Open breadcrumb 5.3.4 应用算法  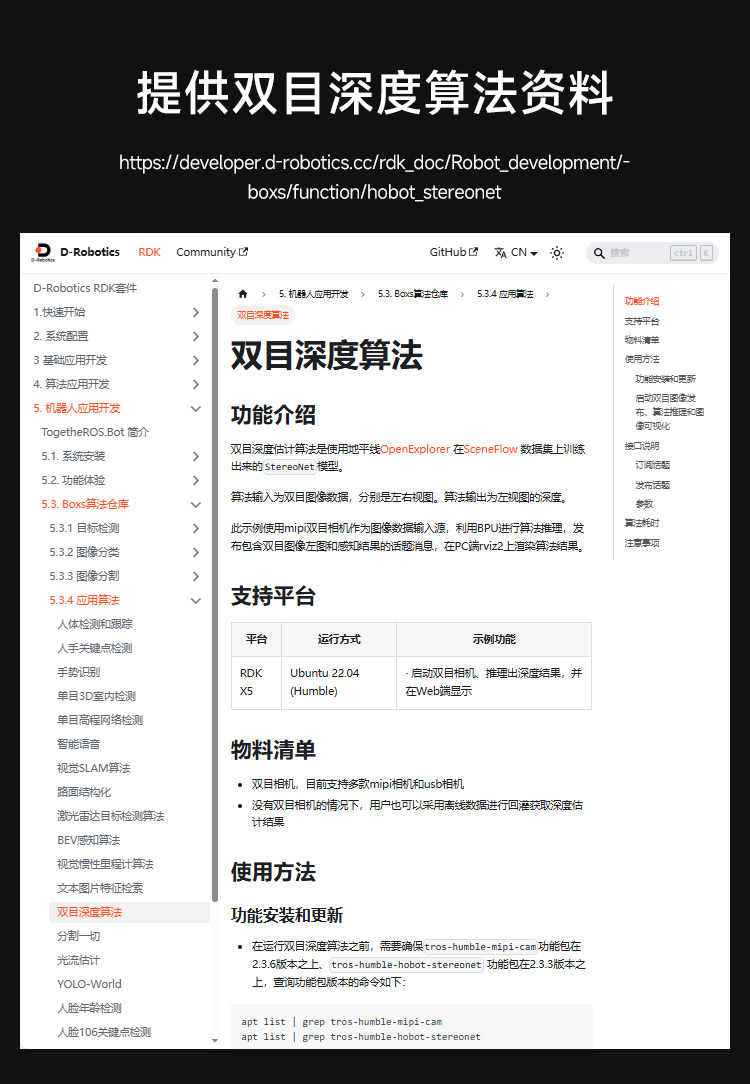(x=505, y=294)
